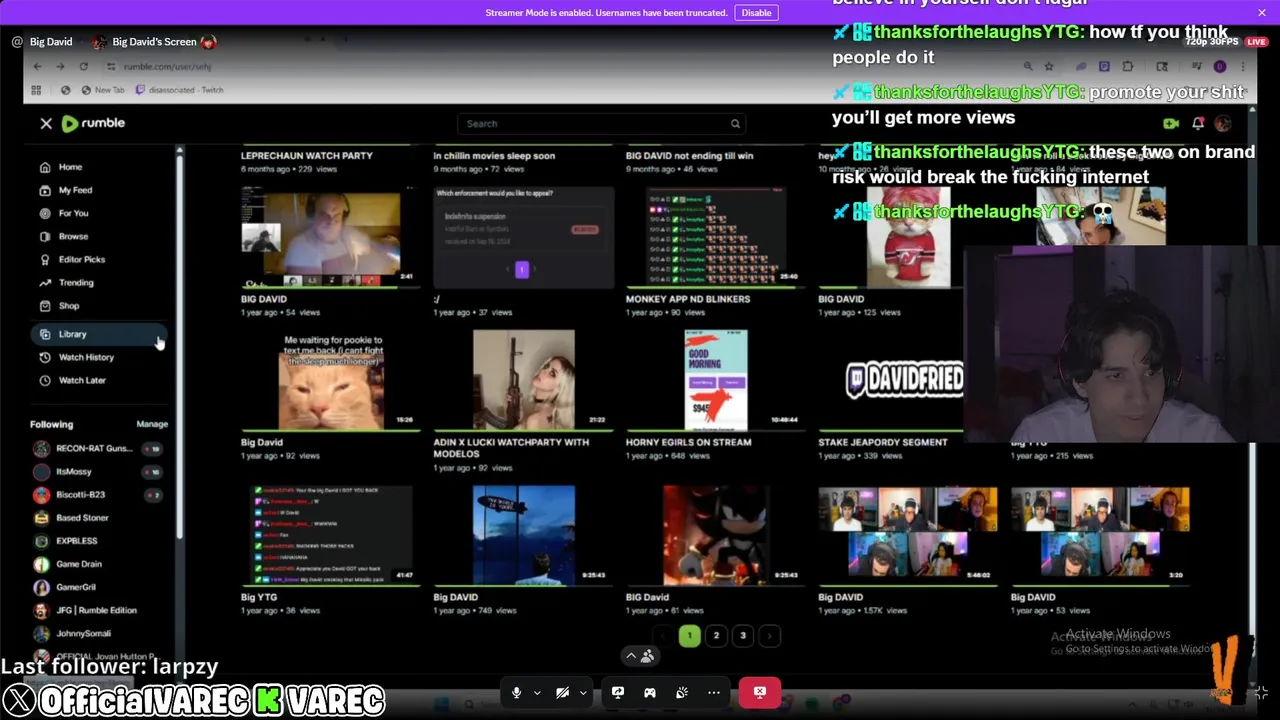Open ADIN X LUCKI WATCHPARTY video thumbnail
The width and height of the screenshot is (1280, 720).
(x=523, y=380)
